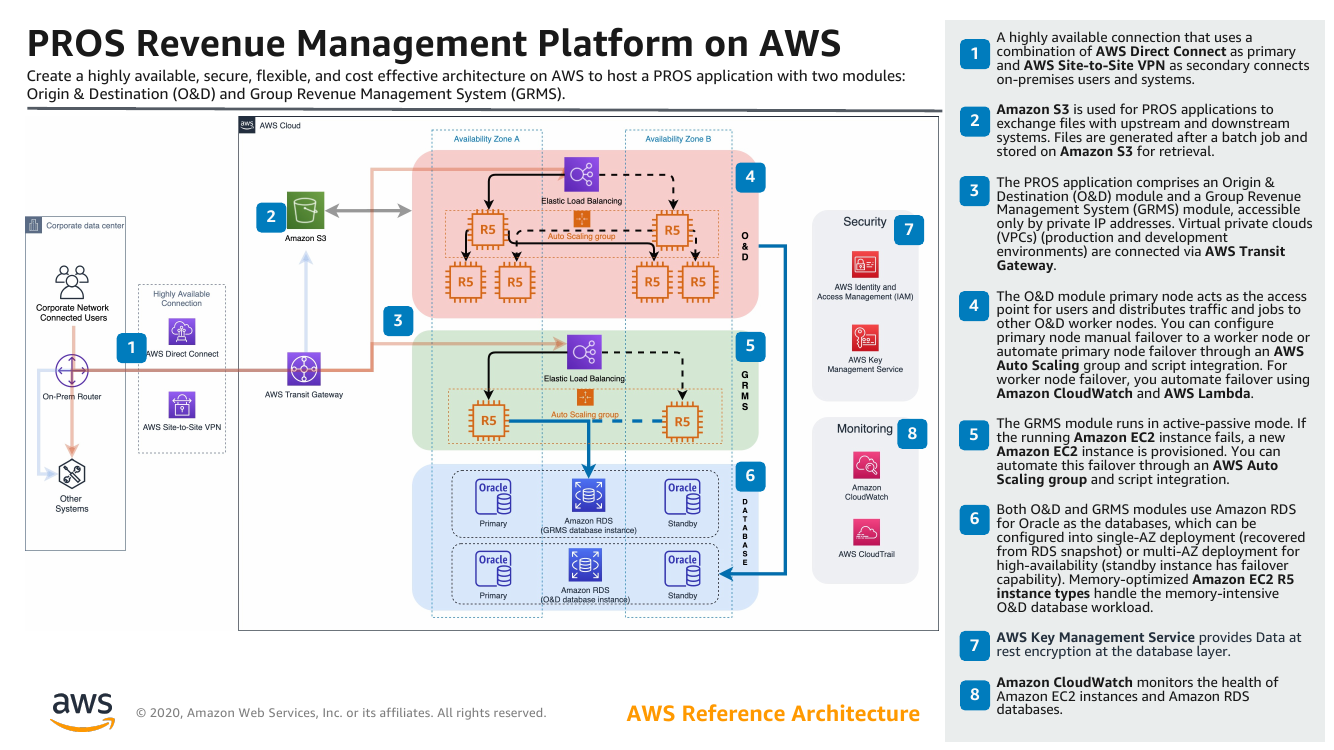This screenshot has height=750, width=1334.
Task: Select the Oracle Primary icon for O&D database
Action: pyautogui.click(x=493, y=570)
